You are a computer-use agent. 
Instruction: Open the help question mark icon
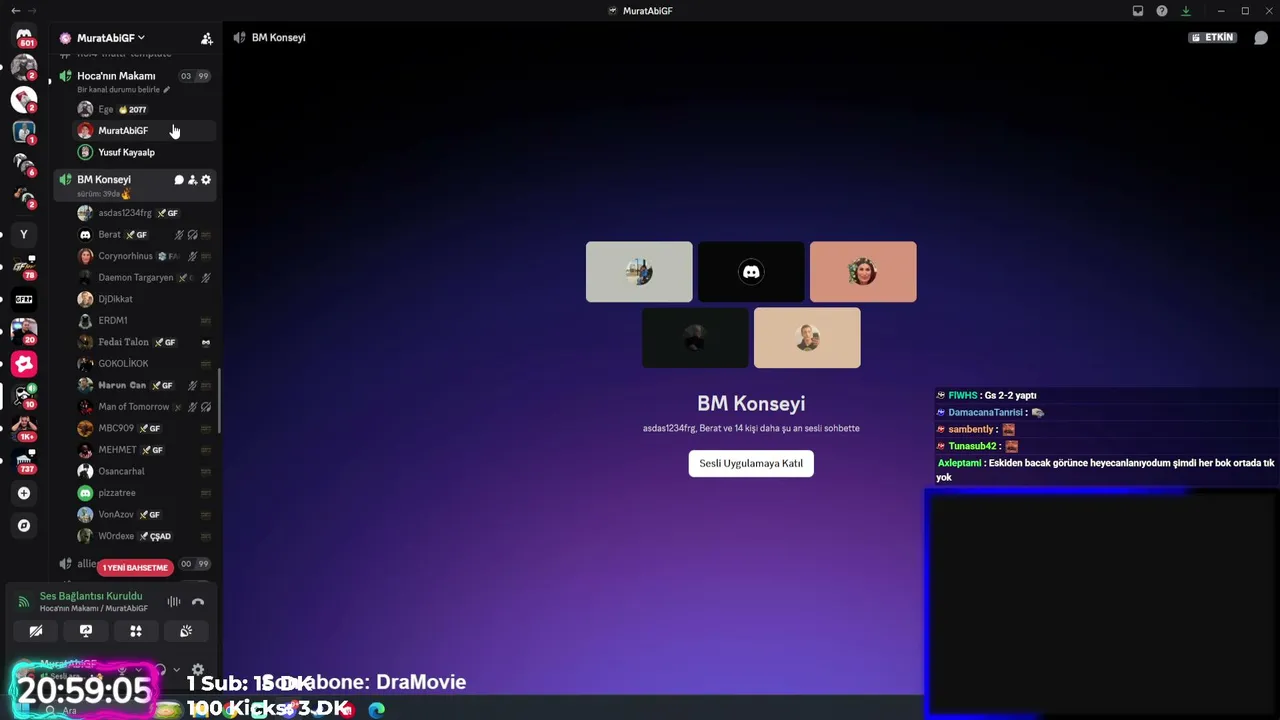coord(1162,11)
